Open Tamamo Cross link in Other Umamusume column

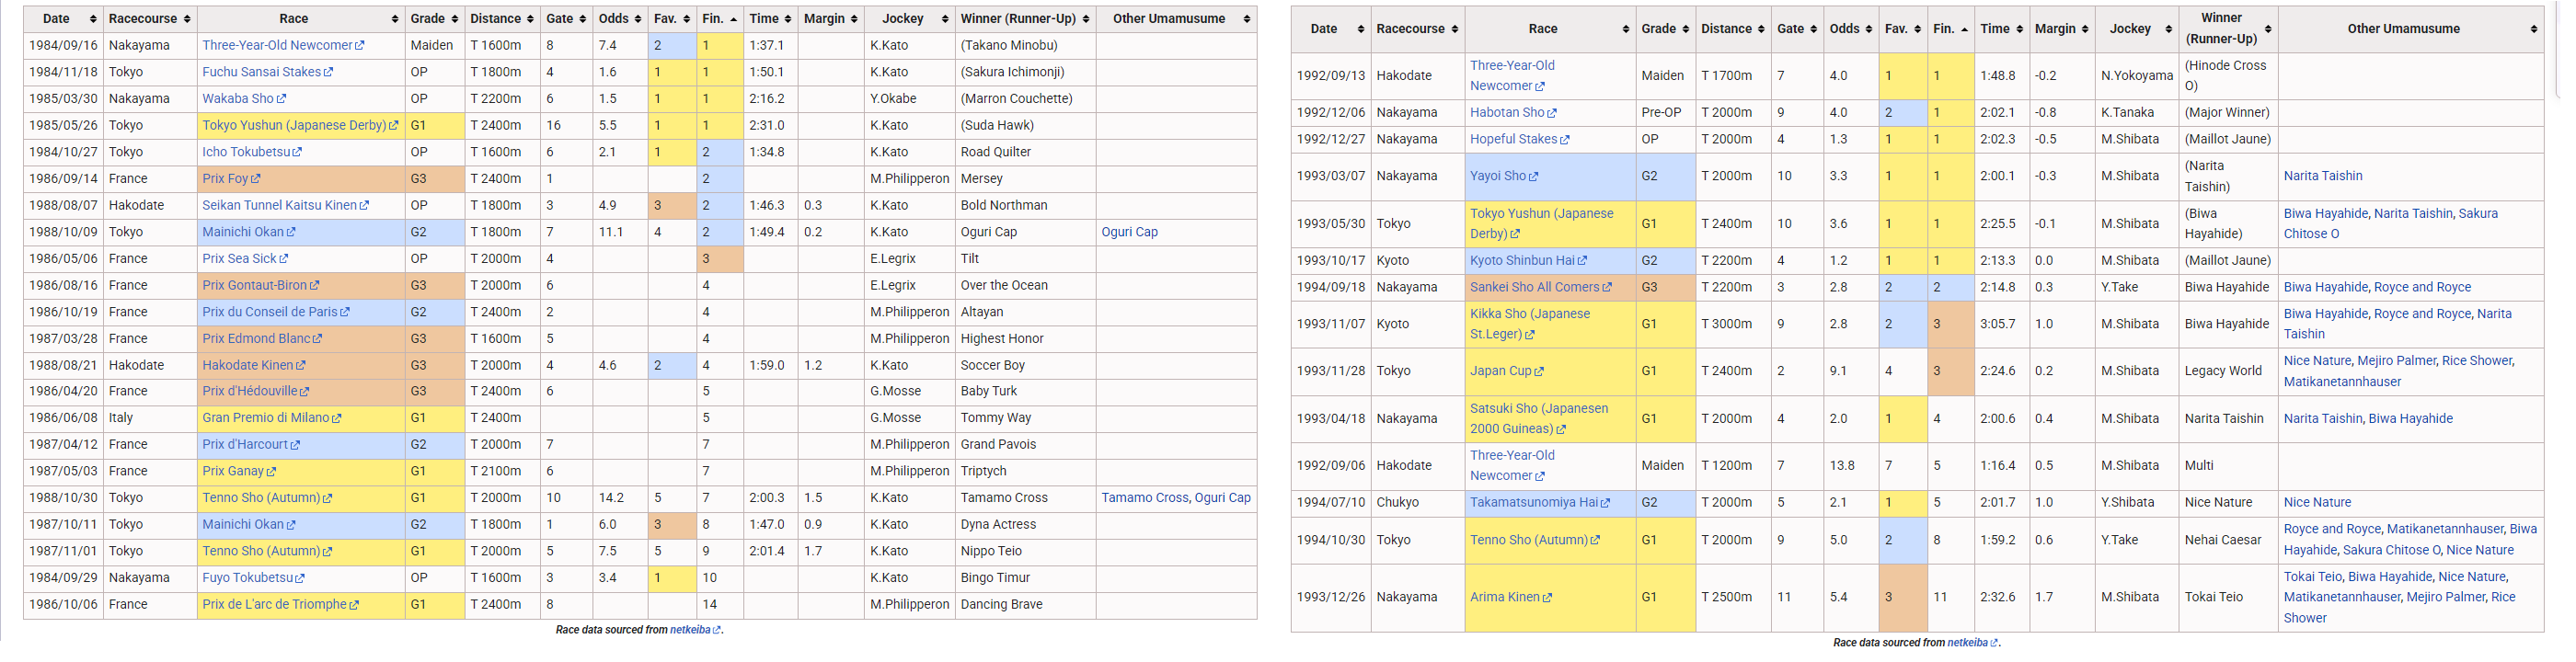click(1145, 498)
